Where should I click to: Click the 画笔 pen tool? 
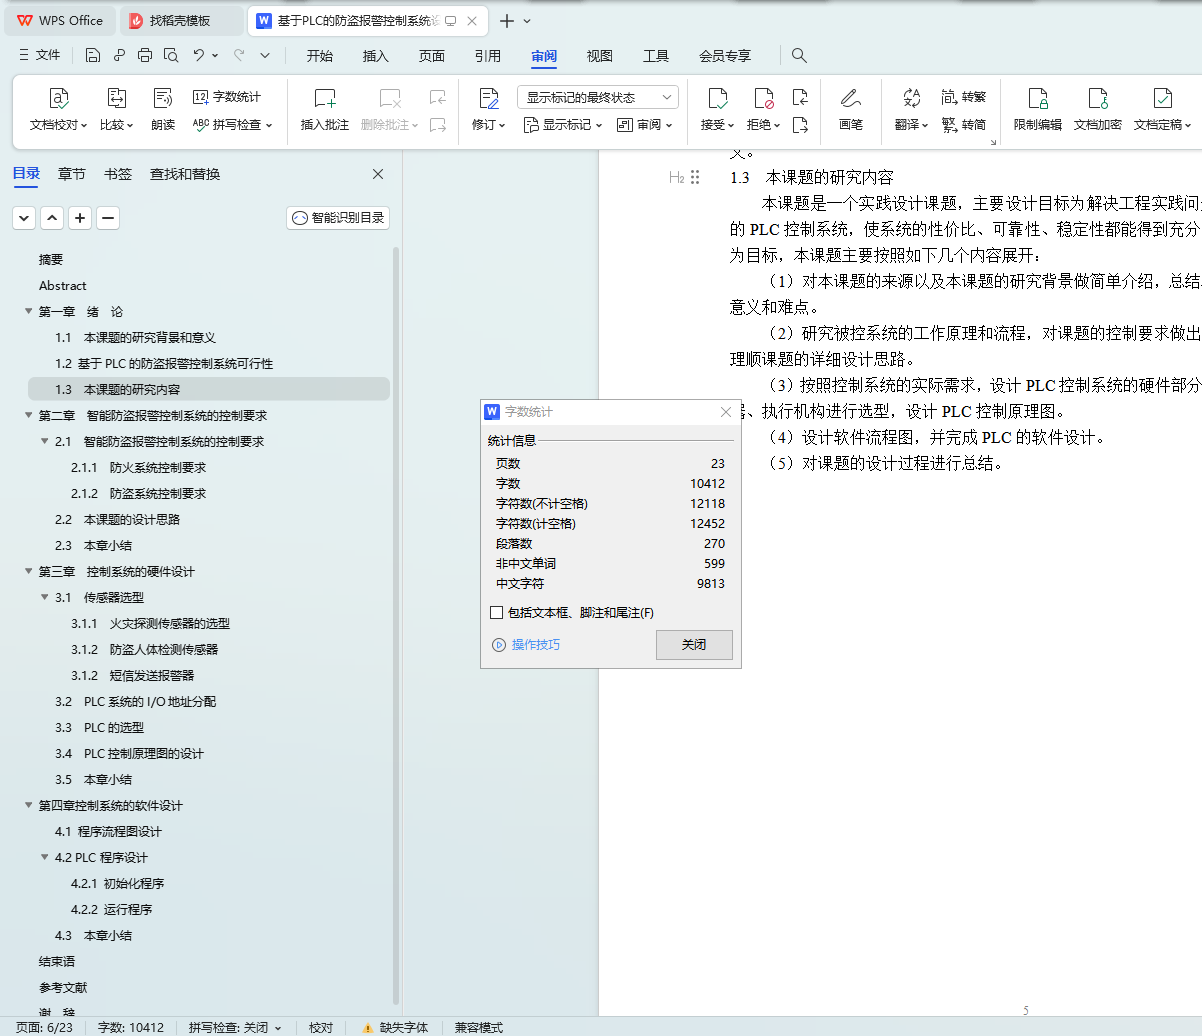click(x=851, y=110)
